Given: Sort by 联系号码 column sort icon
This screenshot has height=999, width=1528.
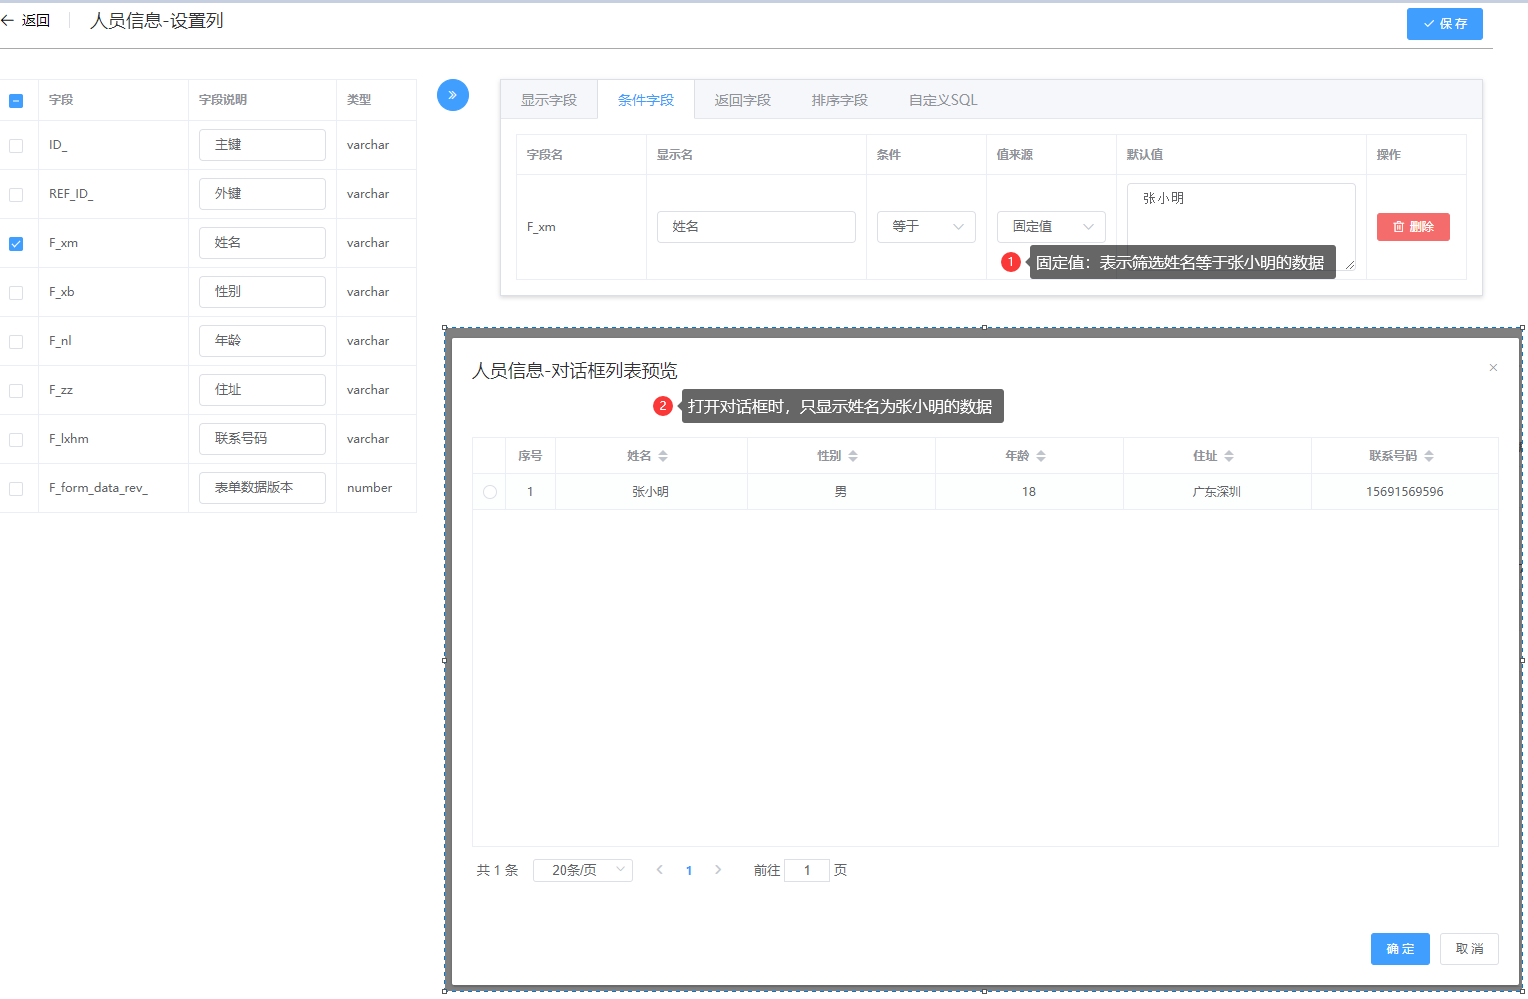Looking at the screenshot, I should 1429,456.
